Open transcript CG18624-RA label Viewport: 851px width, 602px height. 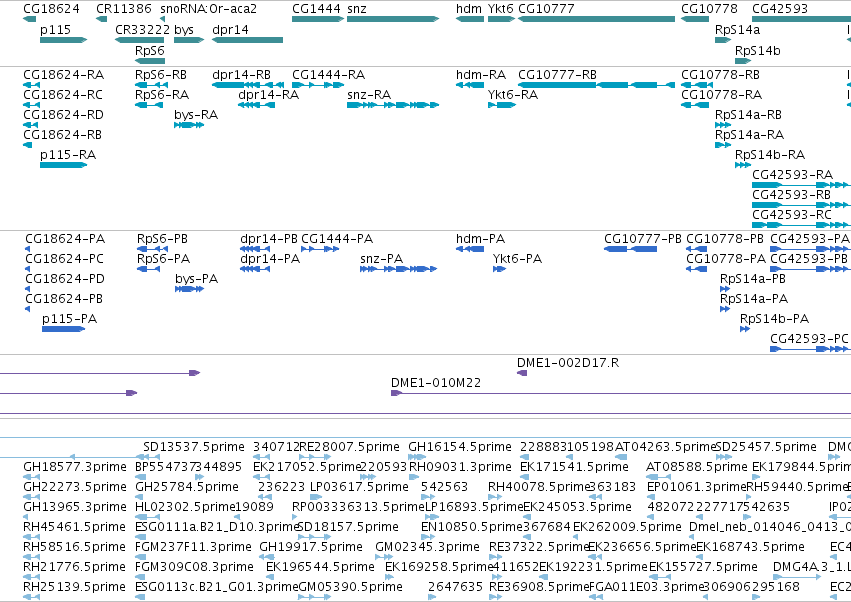(63, 74)
